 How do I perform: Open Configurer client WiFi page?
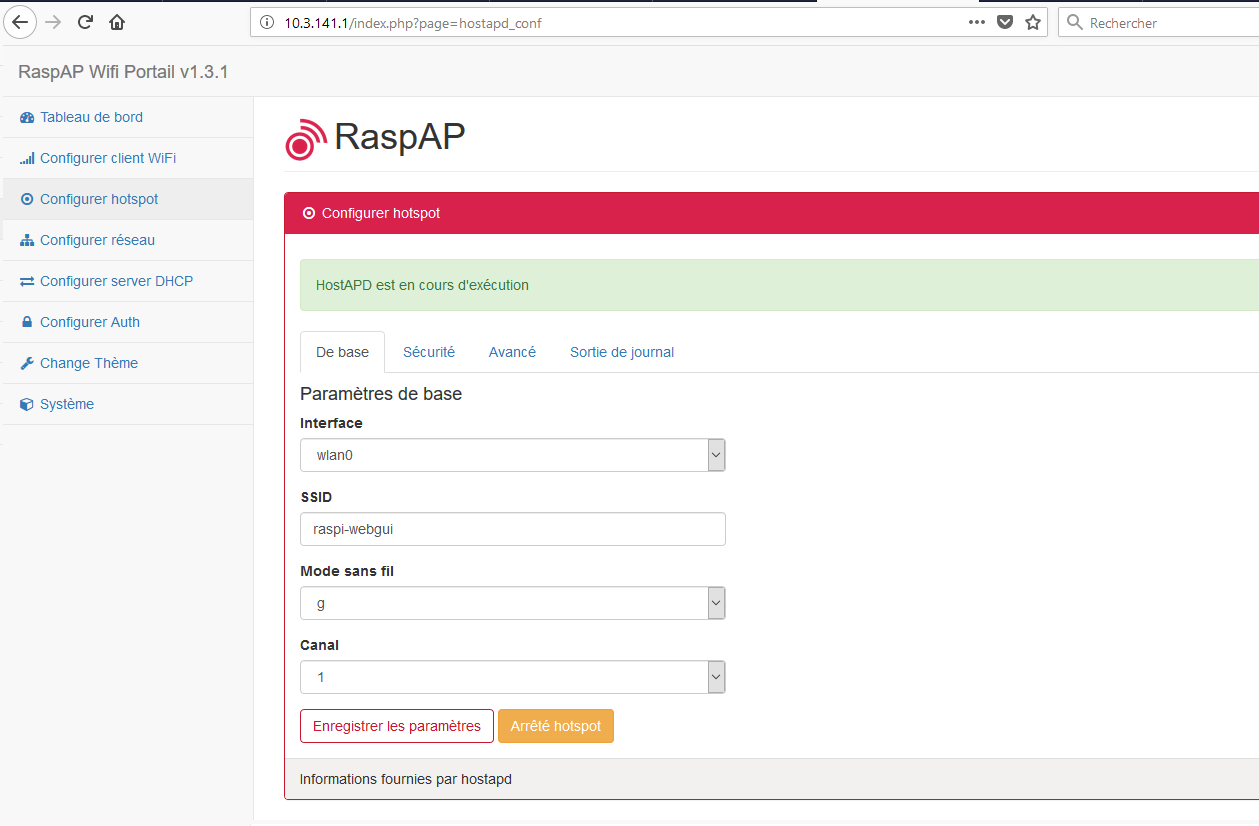(x=108, y=158)
